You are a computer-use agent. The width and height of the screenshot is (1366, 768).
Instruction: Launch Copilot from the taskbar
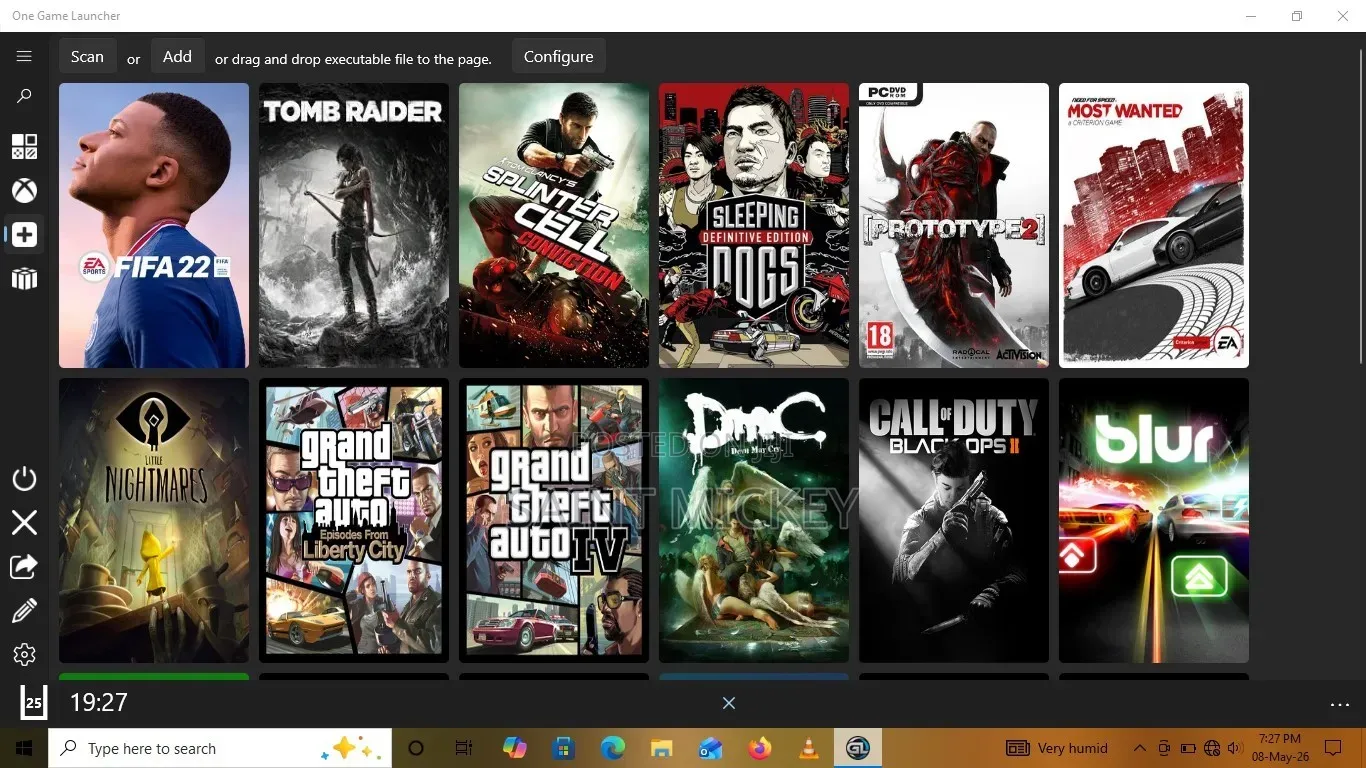click(515, 748)
